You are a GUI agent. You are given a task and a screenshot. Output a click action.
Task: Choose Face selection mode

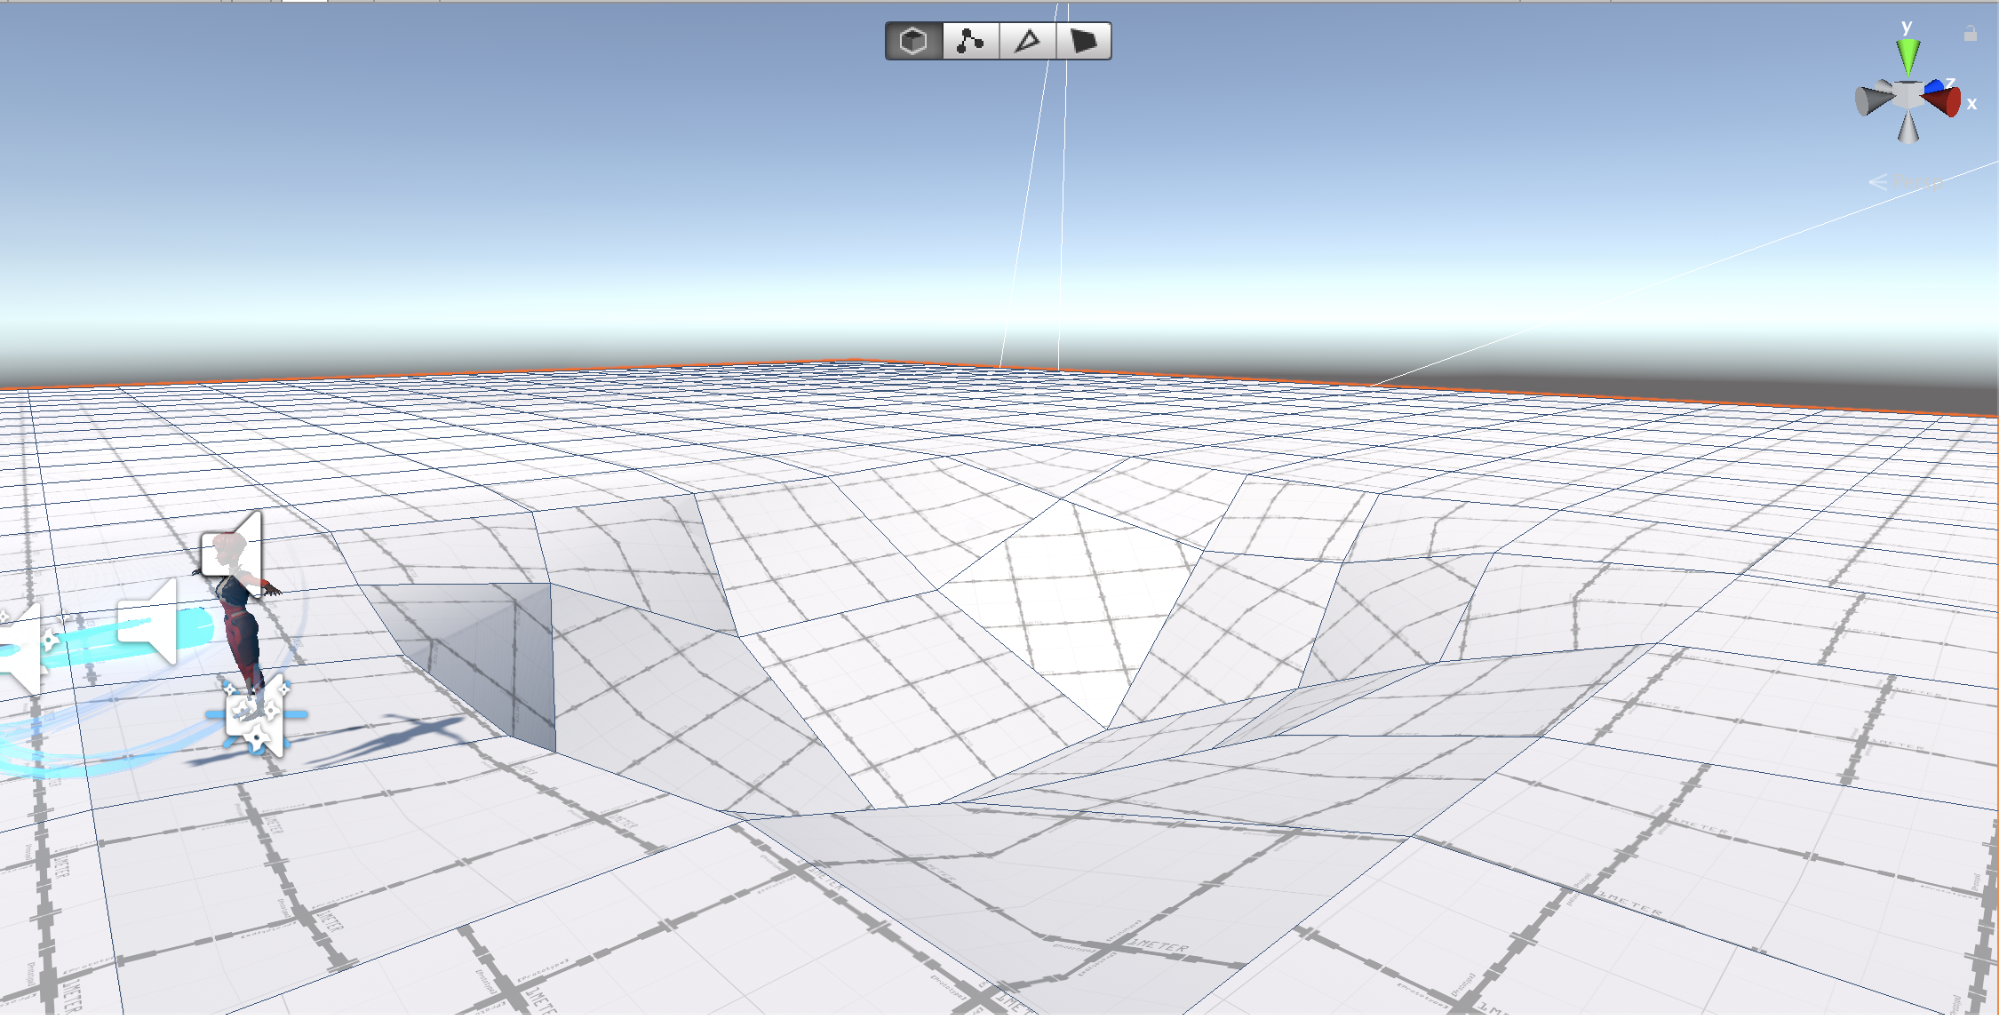(x=1084, y=41)
